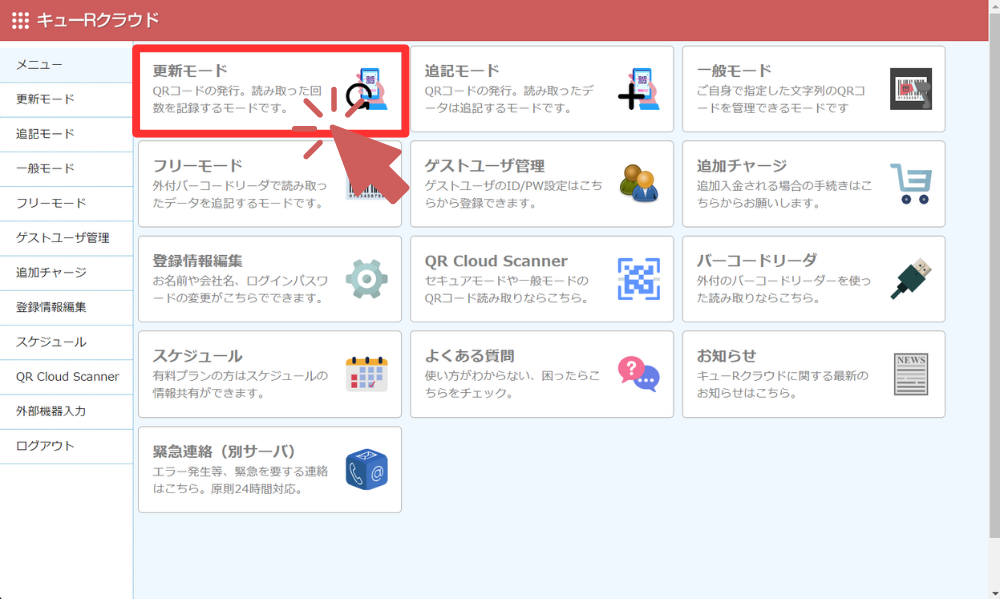Open ゲストユーザ管理 in the sidebar

pyautogui.click(x=66, y=238)
